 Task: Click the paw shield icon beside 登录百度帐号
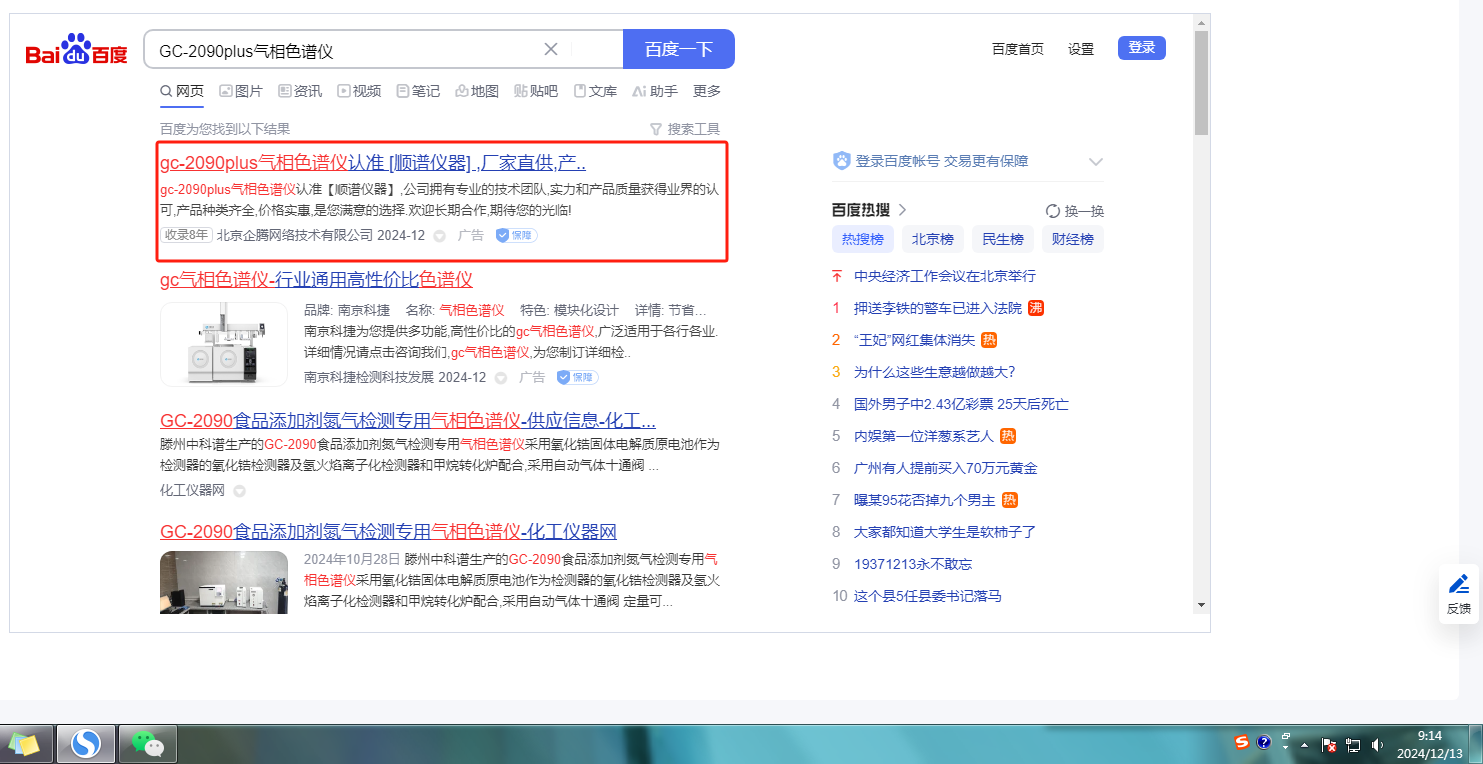842,161
